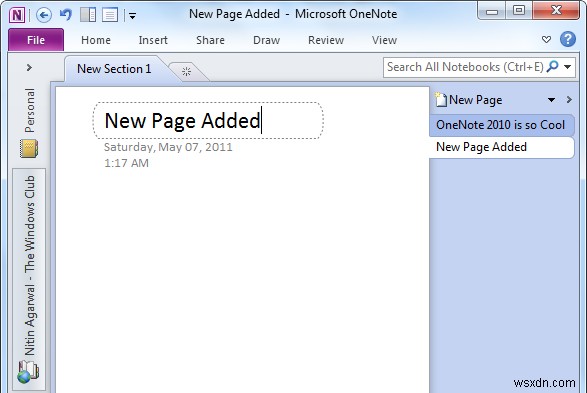This screenshot has height=393, width=587.
Task: Open Customize Quick Access Toolbar dropdown
Action: point(132,16)
